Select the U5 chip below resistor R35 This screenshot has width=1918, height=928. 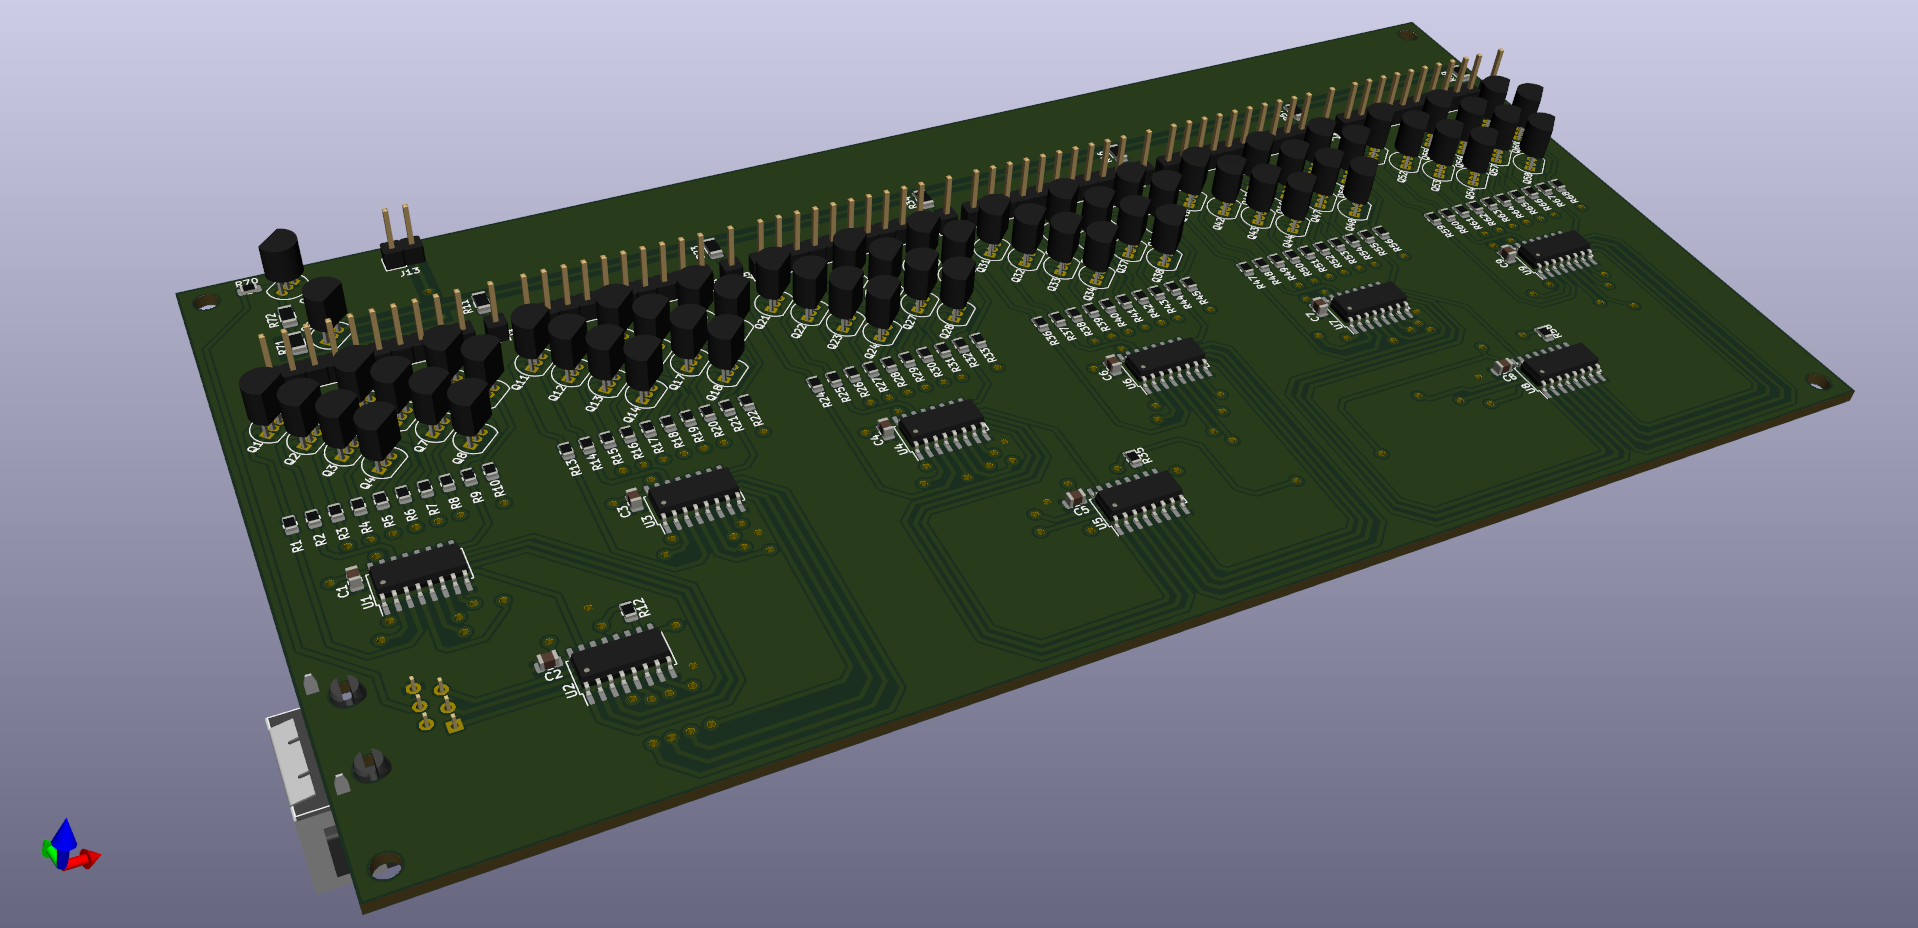pyautogui.click(x=1140, y=500)
